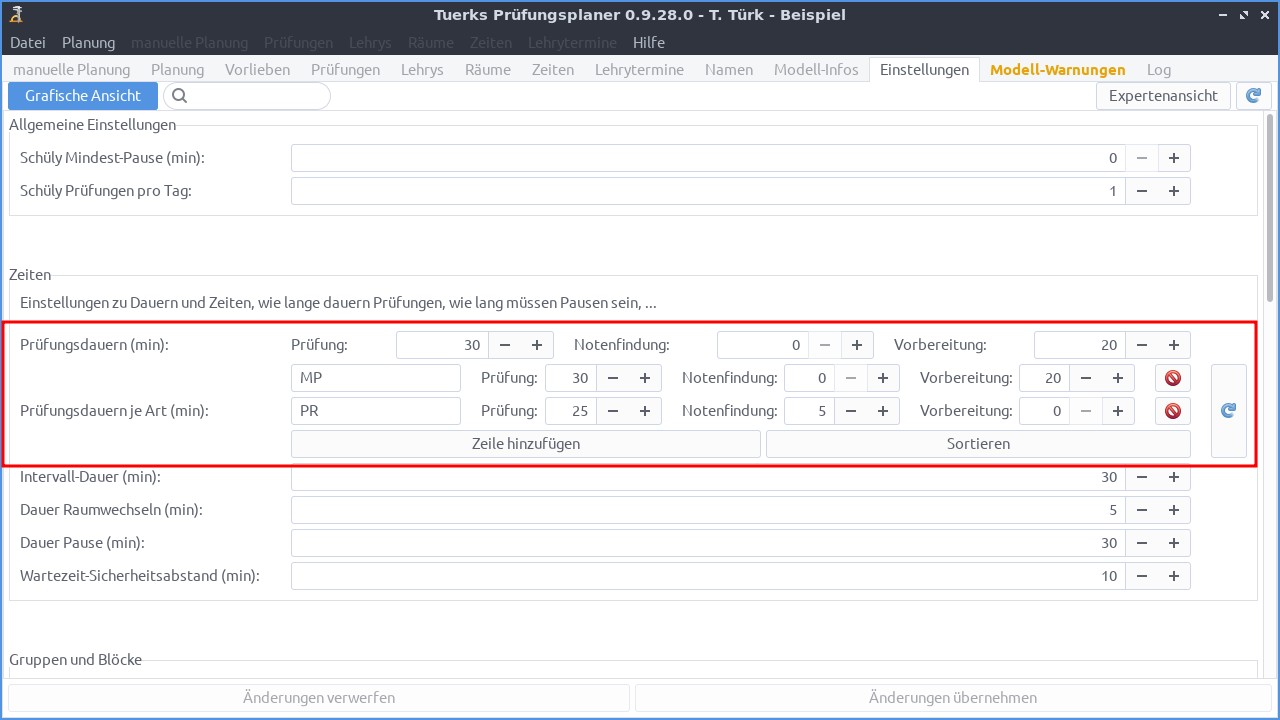
Task: Open the Hilfe menu
Action: click(x=648, y=42)
